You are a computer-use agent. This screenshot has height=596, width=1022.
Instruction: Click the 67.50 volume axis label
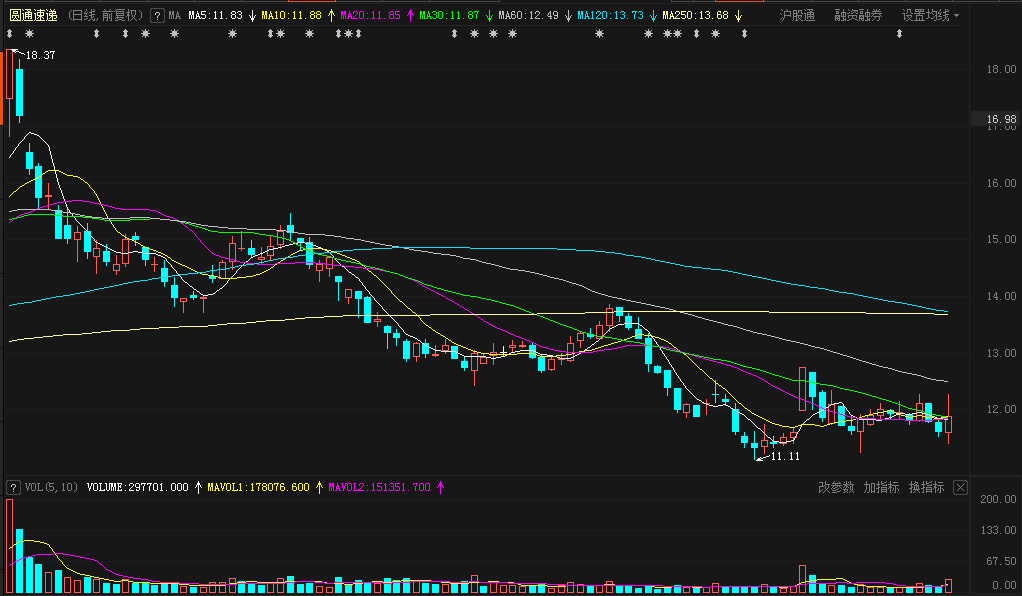[1001, 561]
